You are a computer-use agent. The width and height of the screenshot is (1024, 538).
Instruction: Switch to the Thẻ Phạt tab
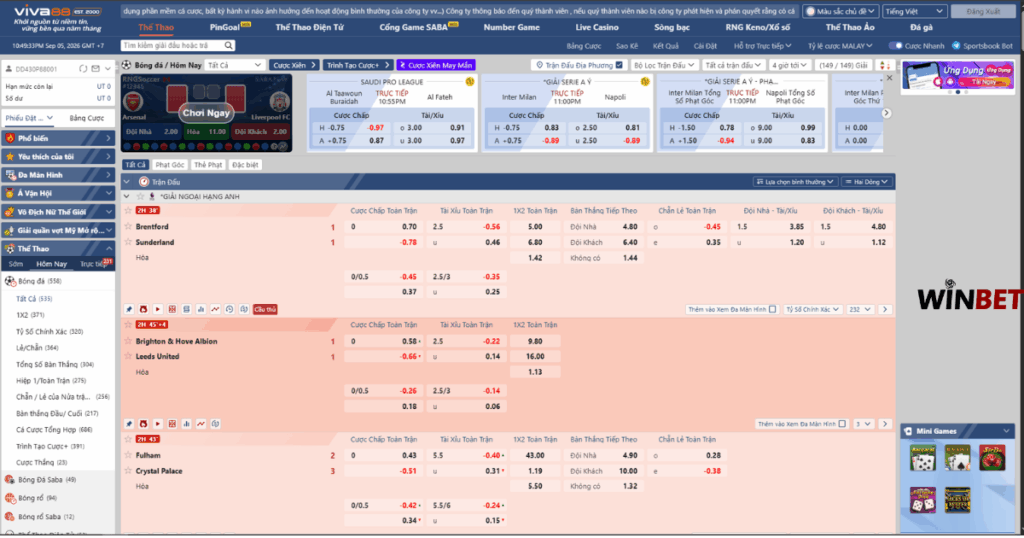point(208,165)
